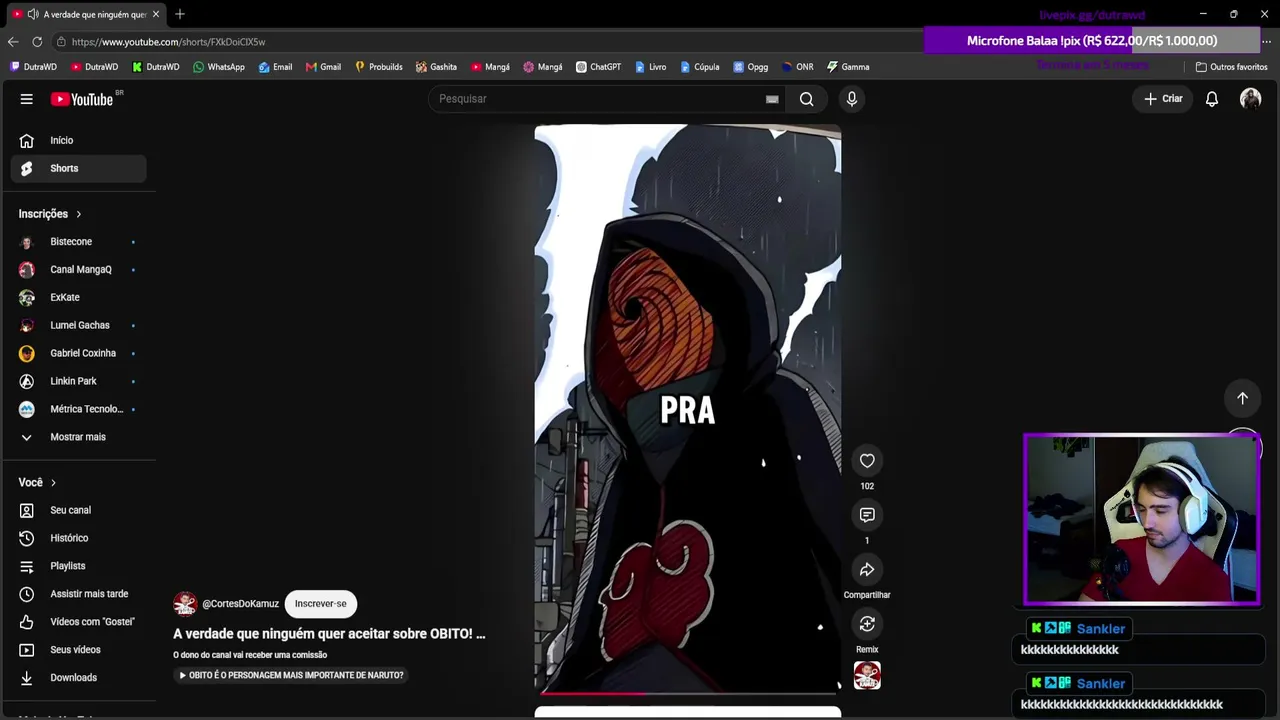Viewport: 1280px width, 720px height.
Task: Open the Livro bookmark
Action: 649,67
